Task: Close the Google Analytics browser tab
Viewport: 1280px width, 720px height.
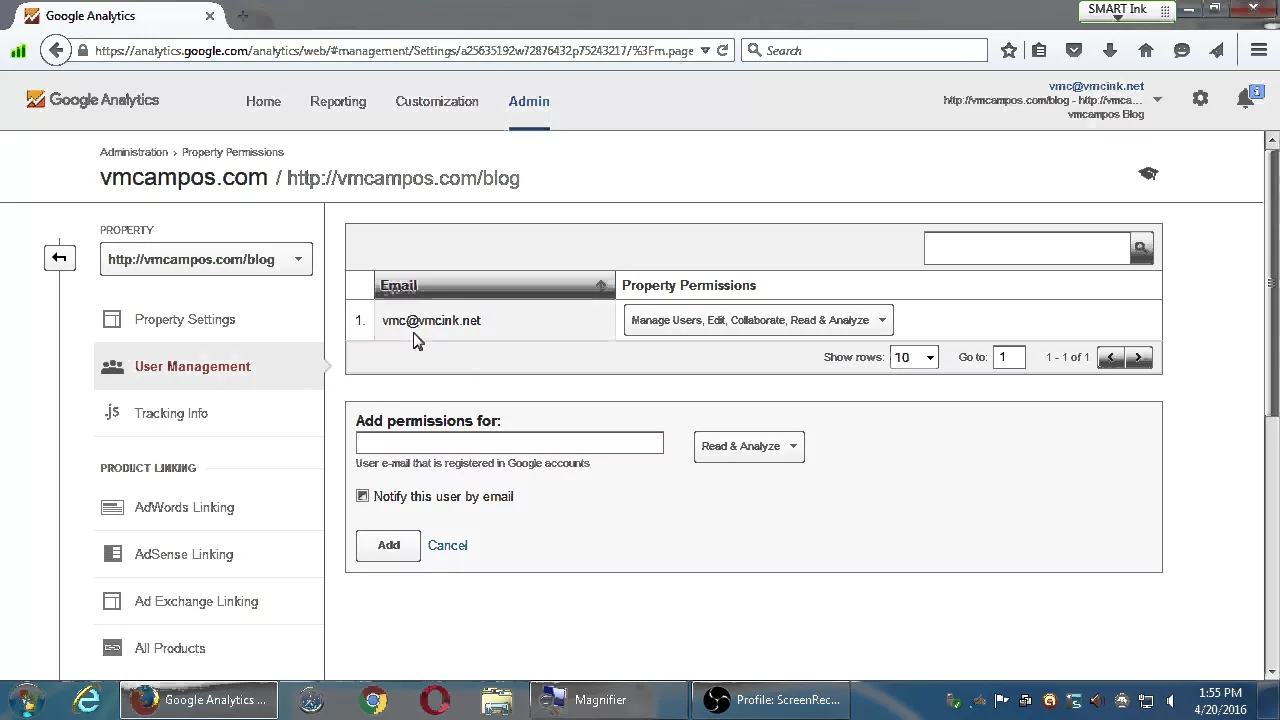Action: click(210, 16)
